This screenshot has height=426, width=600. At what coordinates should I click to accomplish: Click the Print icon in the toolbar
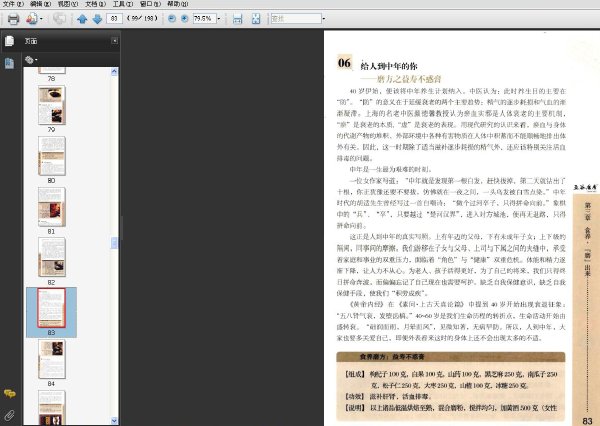click(x=13, y=19)
